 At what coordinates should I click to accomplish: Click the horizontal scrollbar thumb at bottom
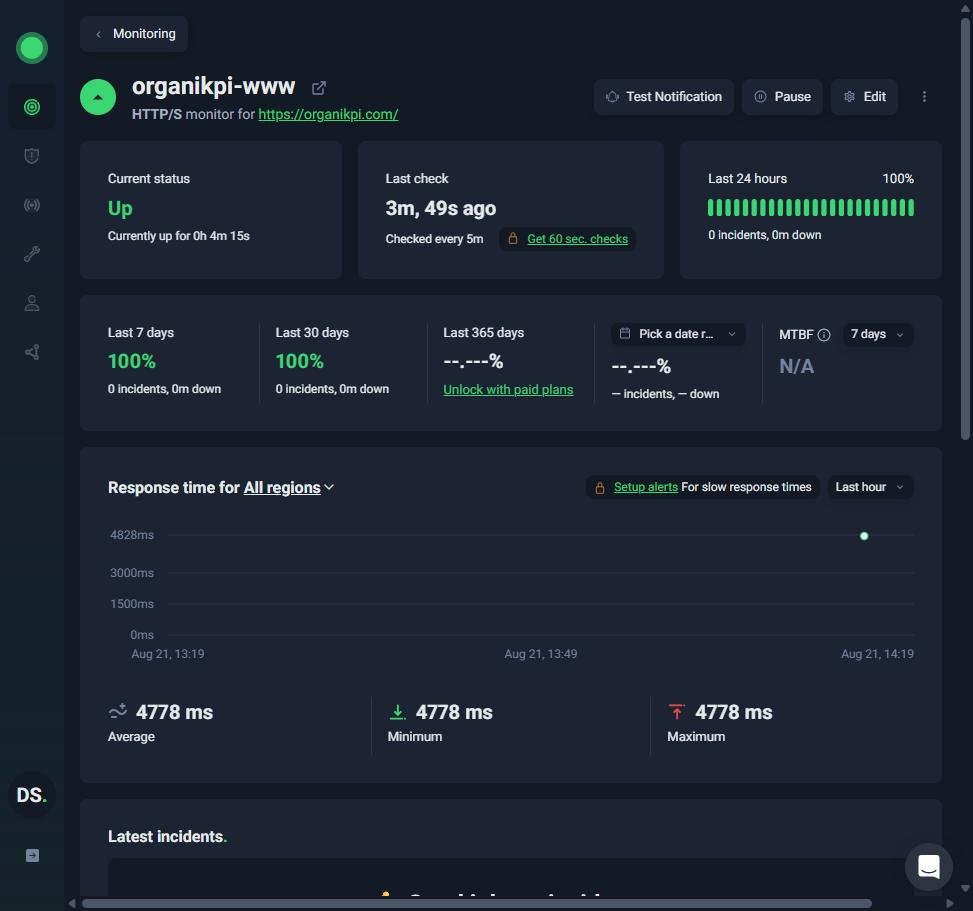pos(477,904)
